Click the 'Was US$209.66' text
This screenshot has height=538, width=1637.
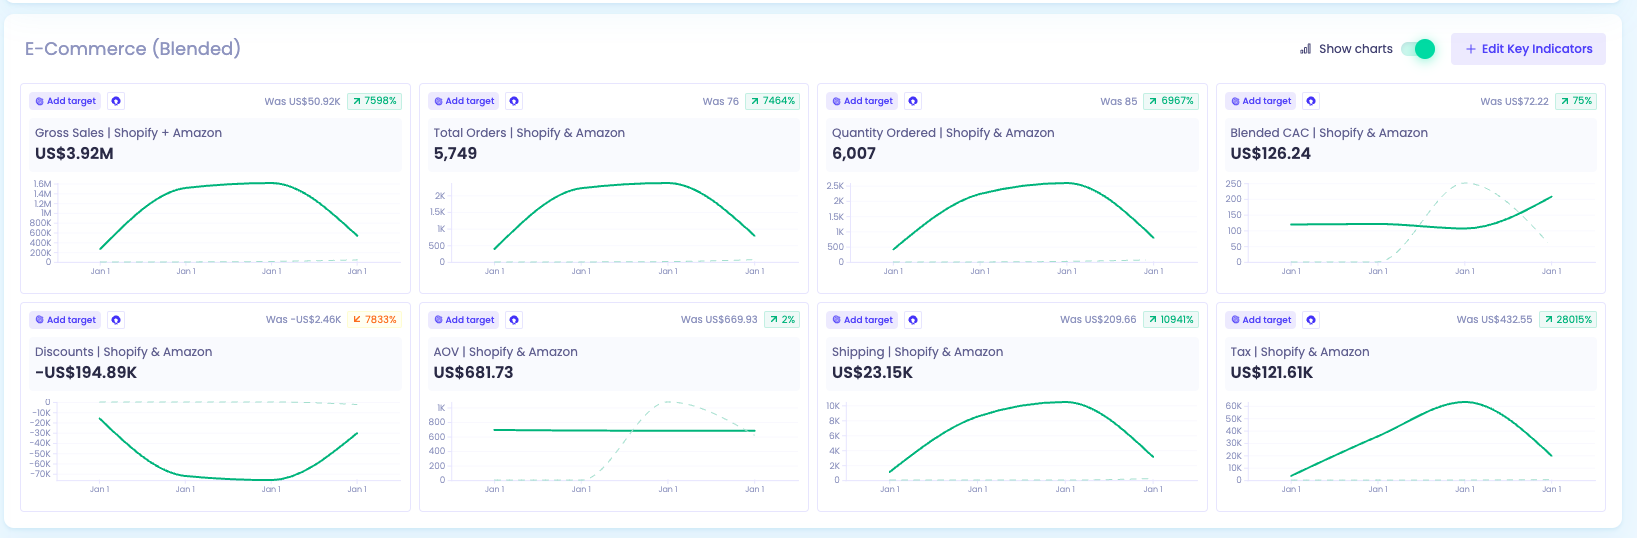(x=1098, y=320)
